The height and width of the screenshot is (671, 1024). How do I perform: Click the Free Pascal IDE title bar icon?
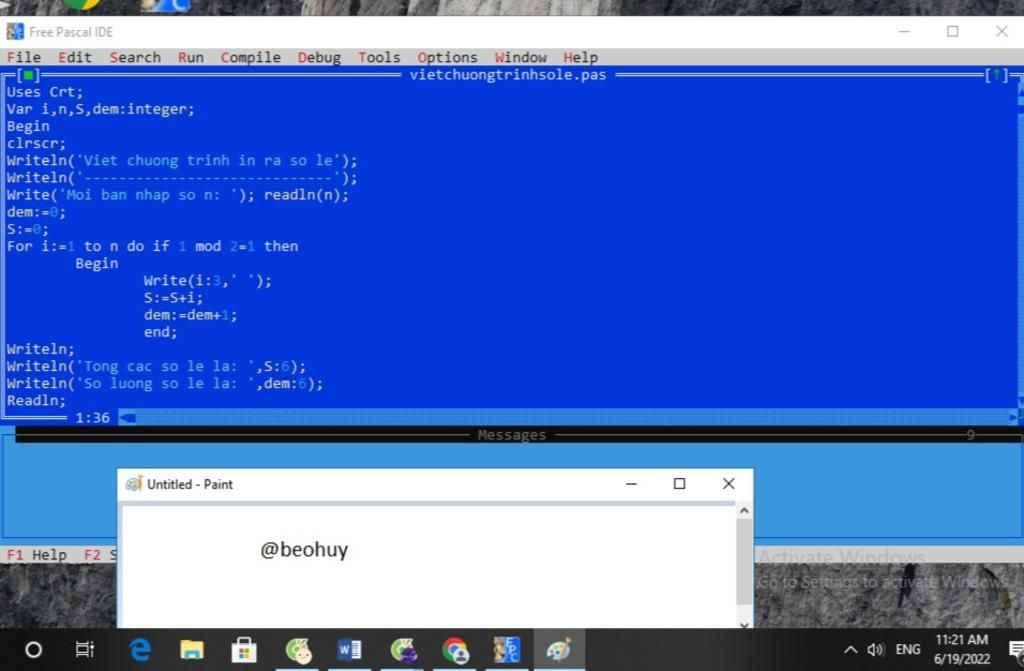tap(15, 31)
